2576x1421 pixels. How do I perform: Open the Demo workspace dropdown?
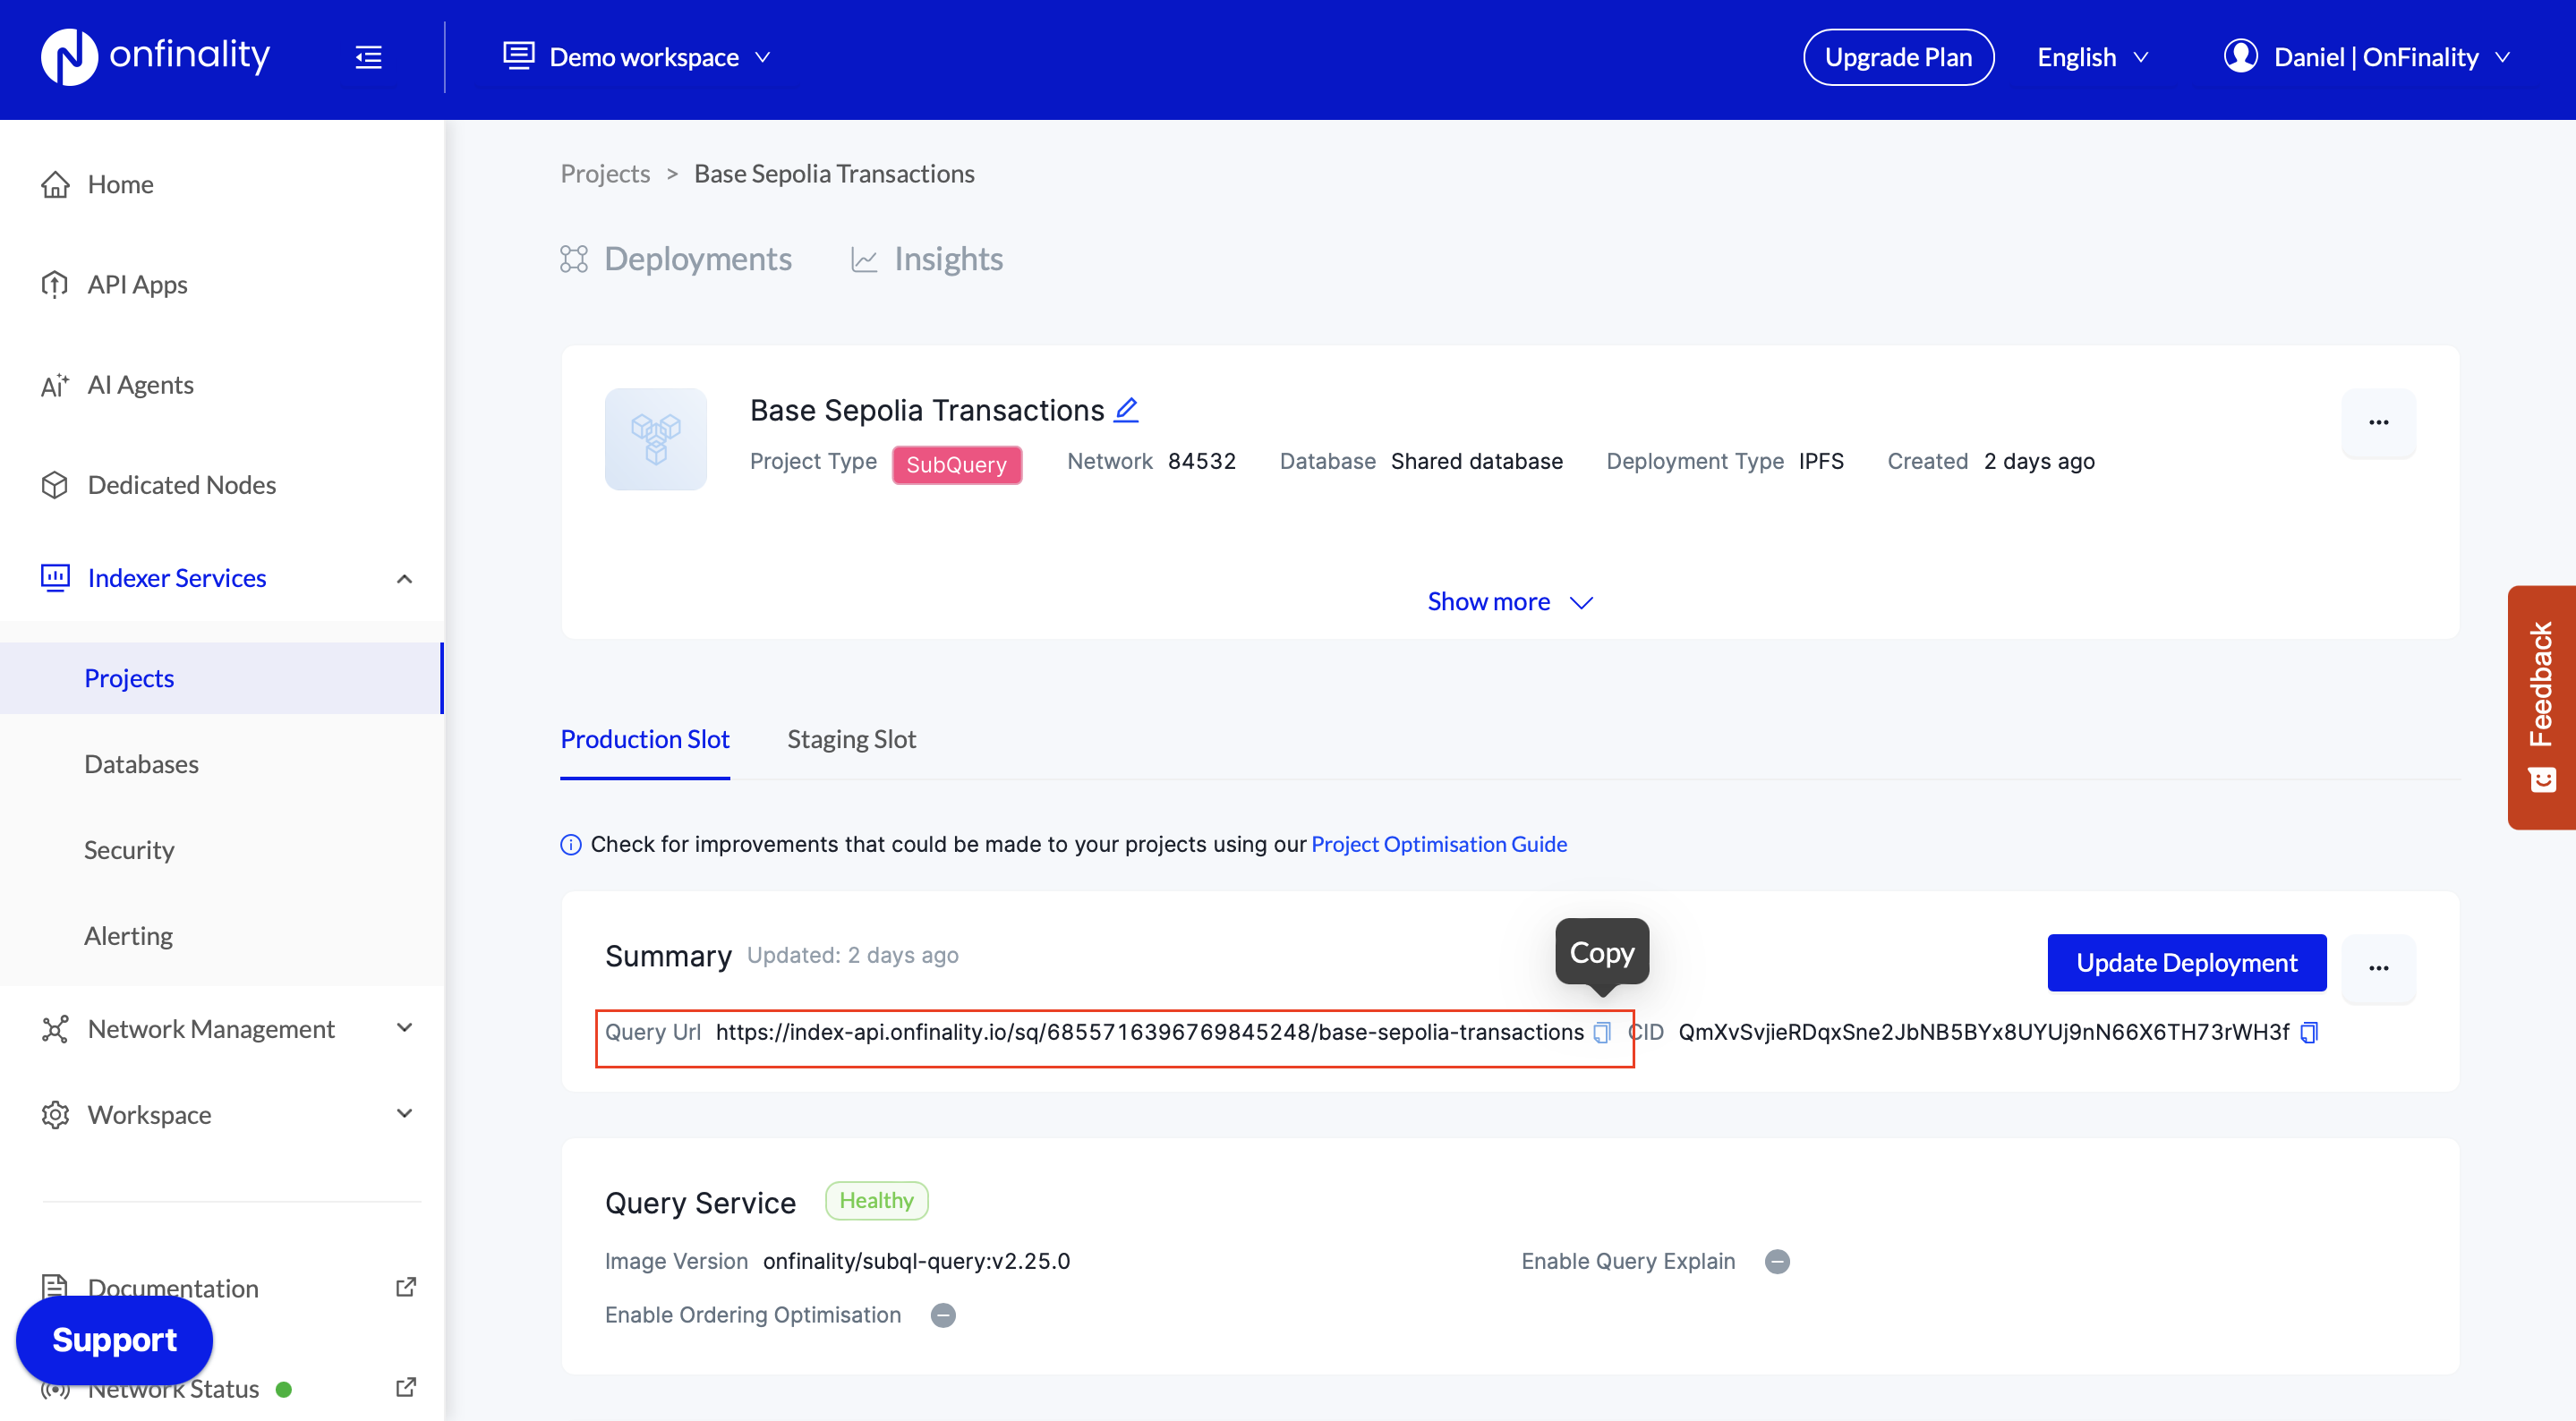(638, 57)
